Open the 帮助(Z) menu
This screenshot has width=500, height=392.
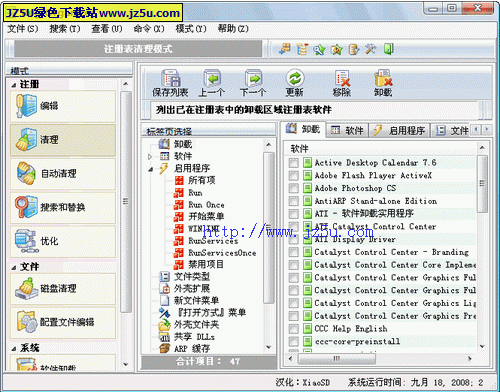point(233,29)
